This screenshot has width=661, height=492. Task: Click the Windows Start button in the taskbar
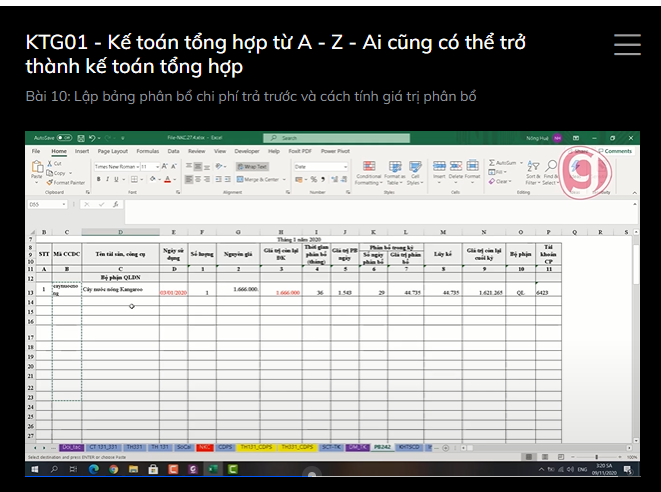[x=34, y=468]
